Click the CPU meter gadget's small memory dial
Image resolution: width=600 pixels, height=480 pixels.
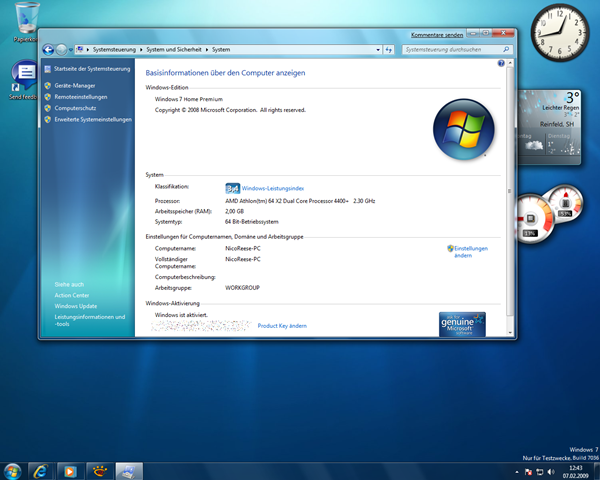click(x=565, y=203)
